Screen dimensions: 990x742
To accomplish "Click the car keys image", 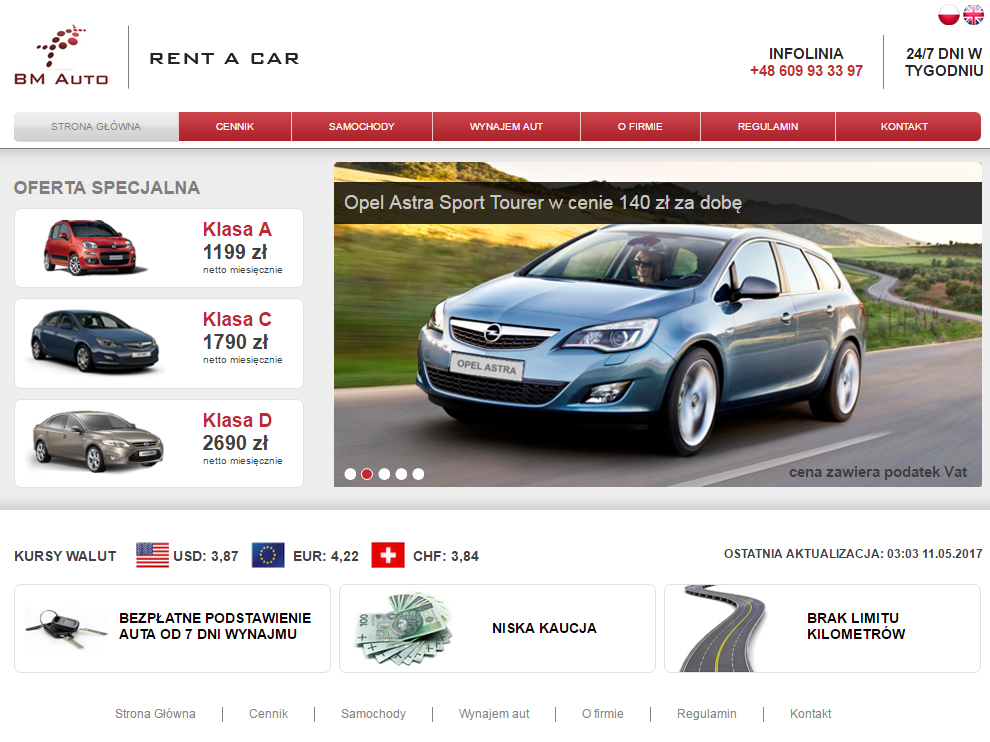I will (x=65, y=628).
